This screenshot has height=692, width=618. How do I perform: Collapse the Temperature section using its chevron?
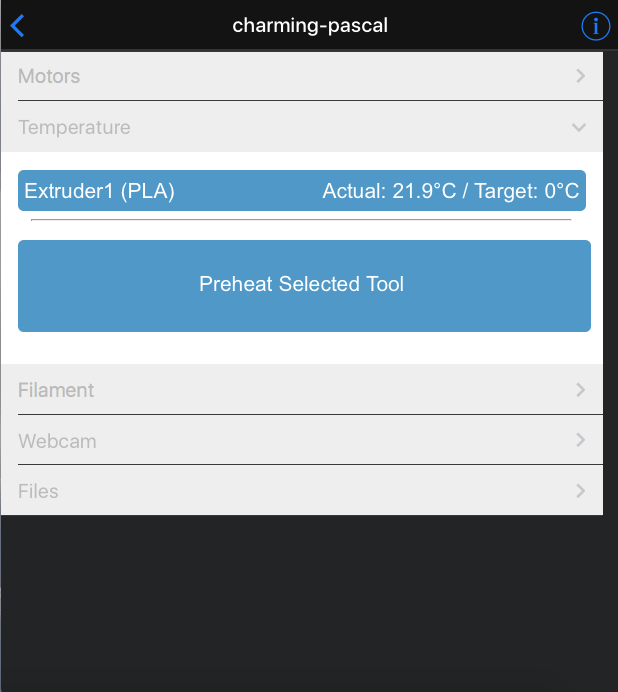(x=579, y=128)
